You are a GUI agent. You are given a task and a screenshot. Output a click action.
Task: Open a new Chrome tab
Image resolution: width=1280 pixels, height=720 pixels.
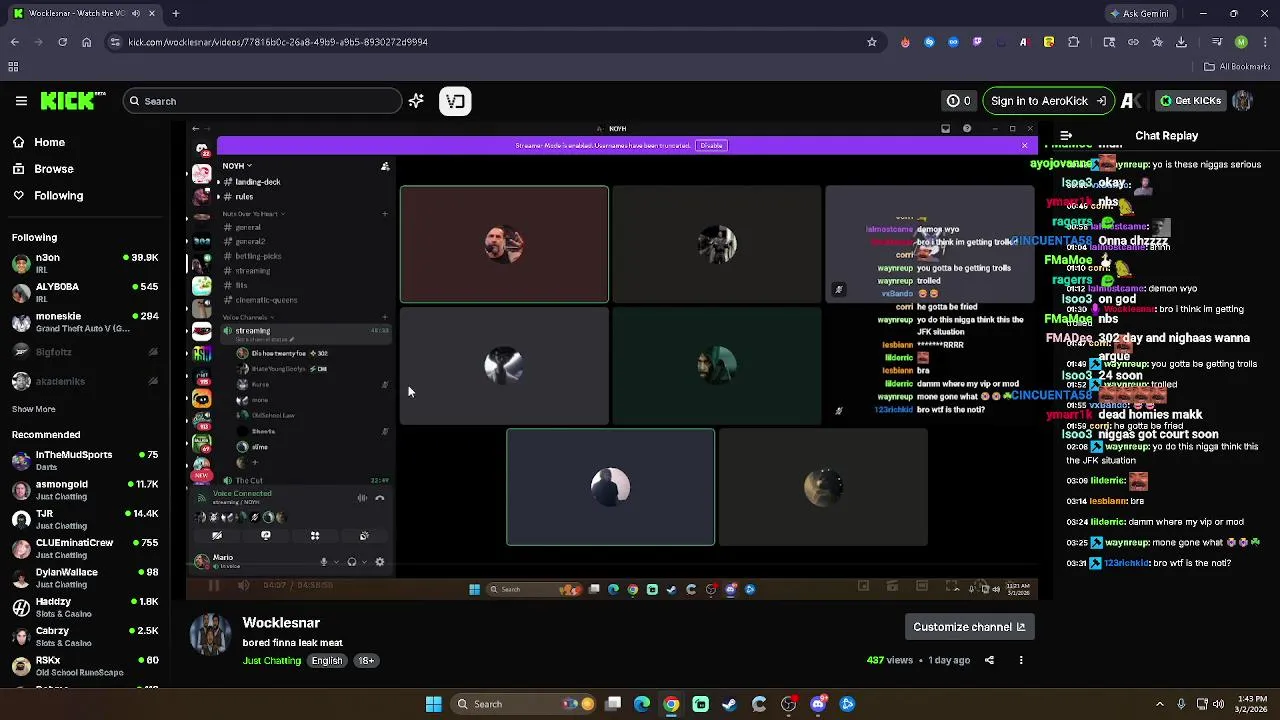175,14
